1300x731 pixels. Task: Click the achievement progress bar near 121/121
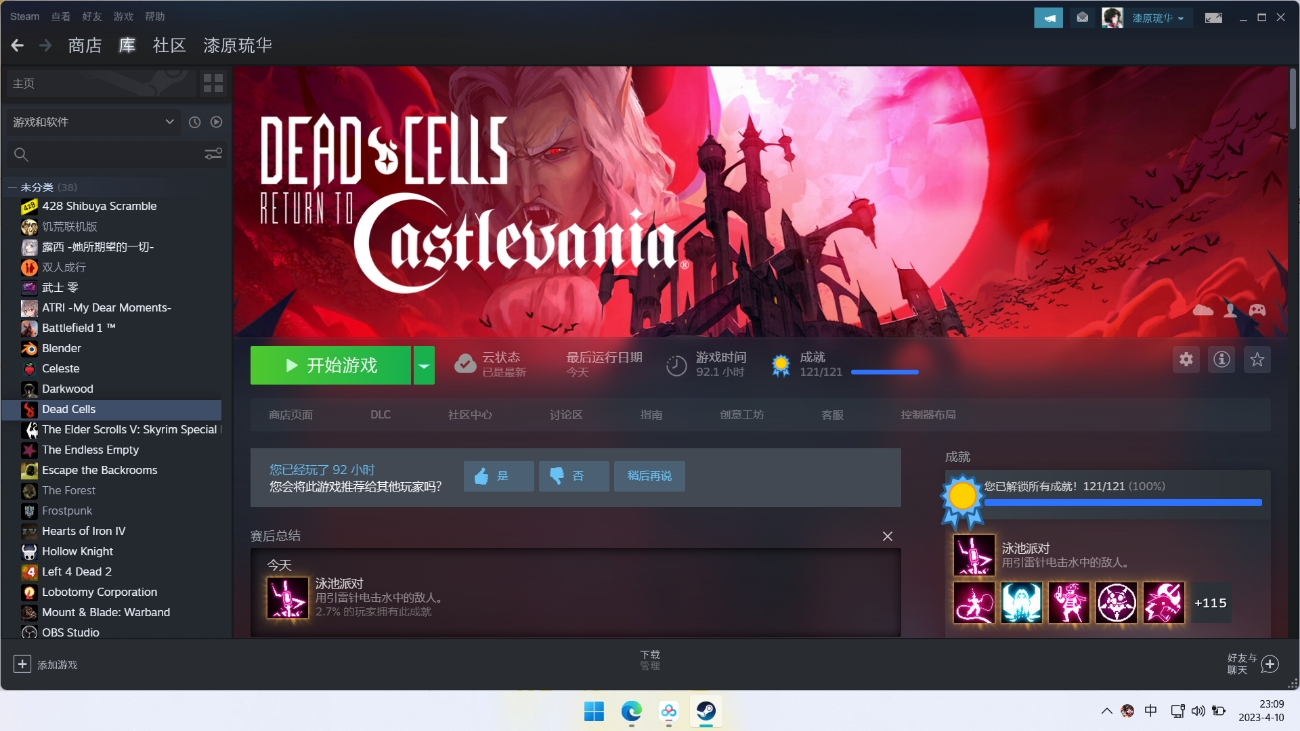click(x=885, y=372)
